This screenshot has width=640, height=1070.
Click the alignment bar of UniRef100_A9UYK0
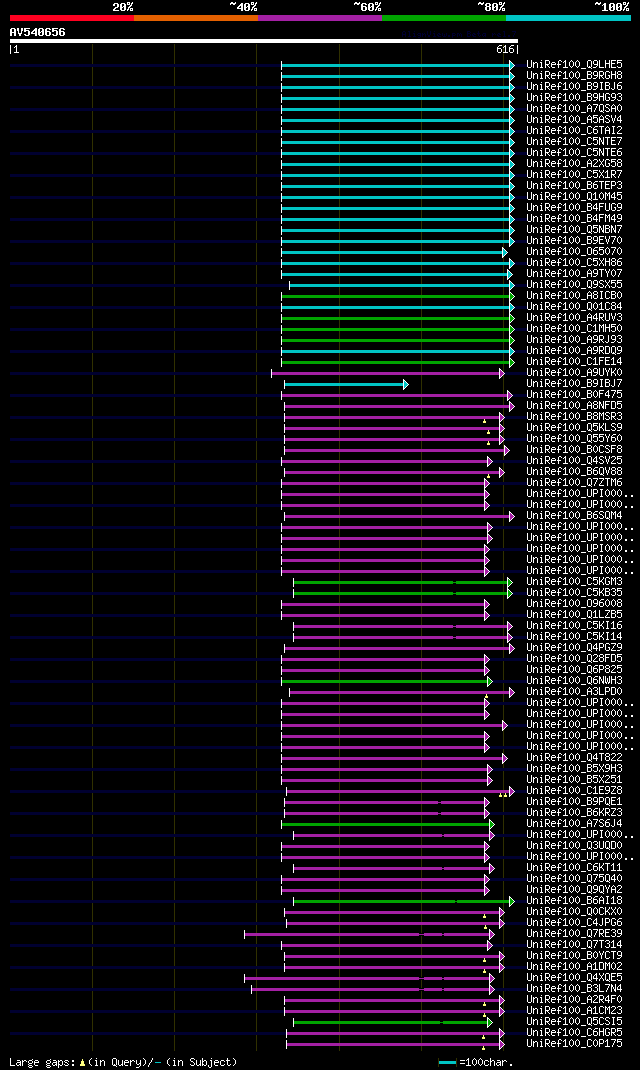(x=388, y=374)
